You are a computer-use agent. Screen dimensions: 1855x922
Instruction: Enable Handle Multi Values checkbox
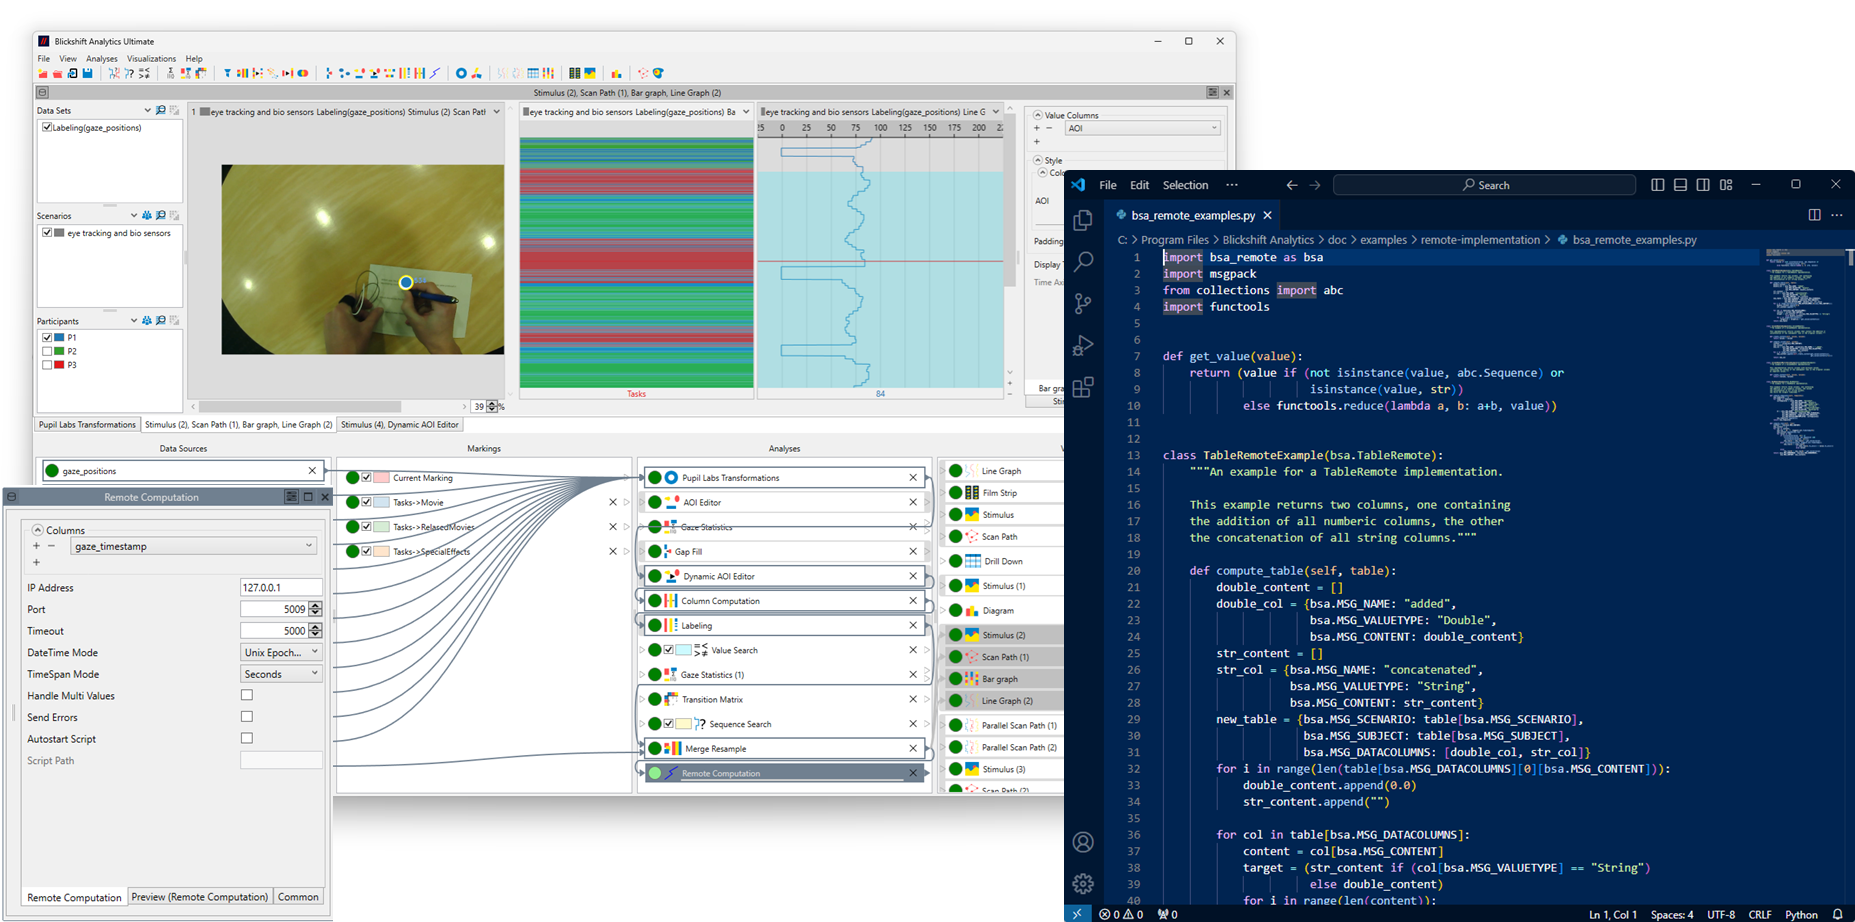tap(247, 695)
